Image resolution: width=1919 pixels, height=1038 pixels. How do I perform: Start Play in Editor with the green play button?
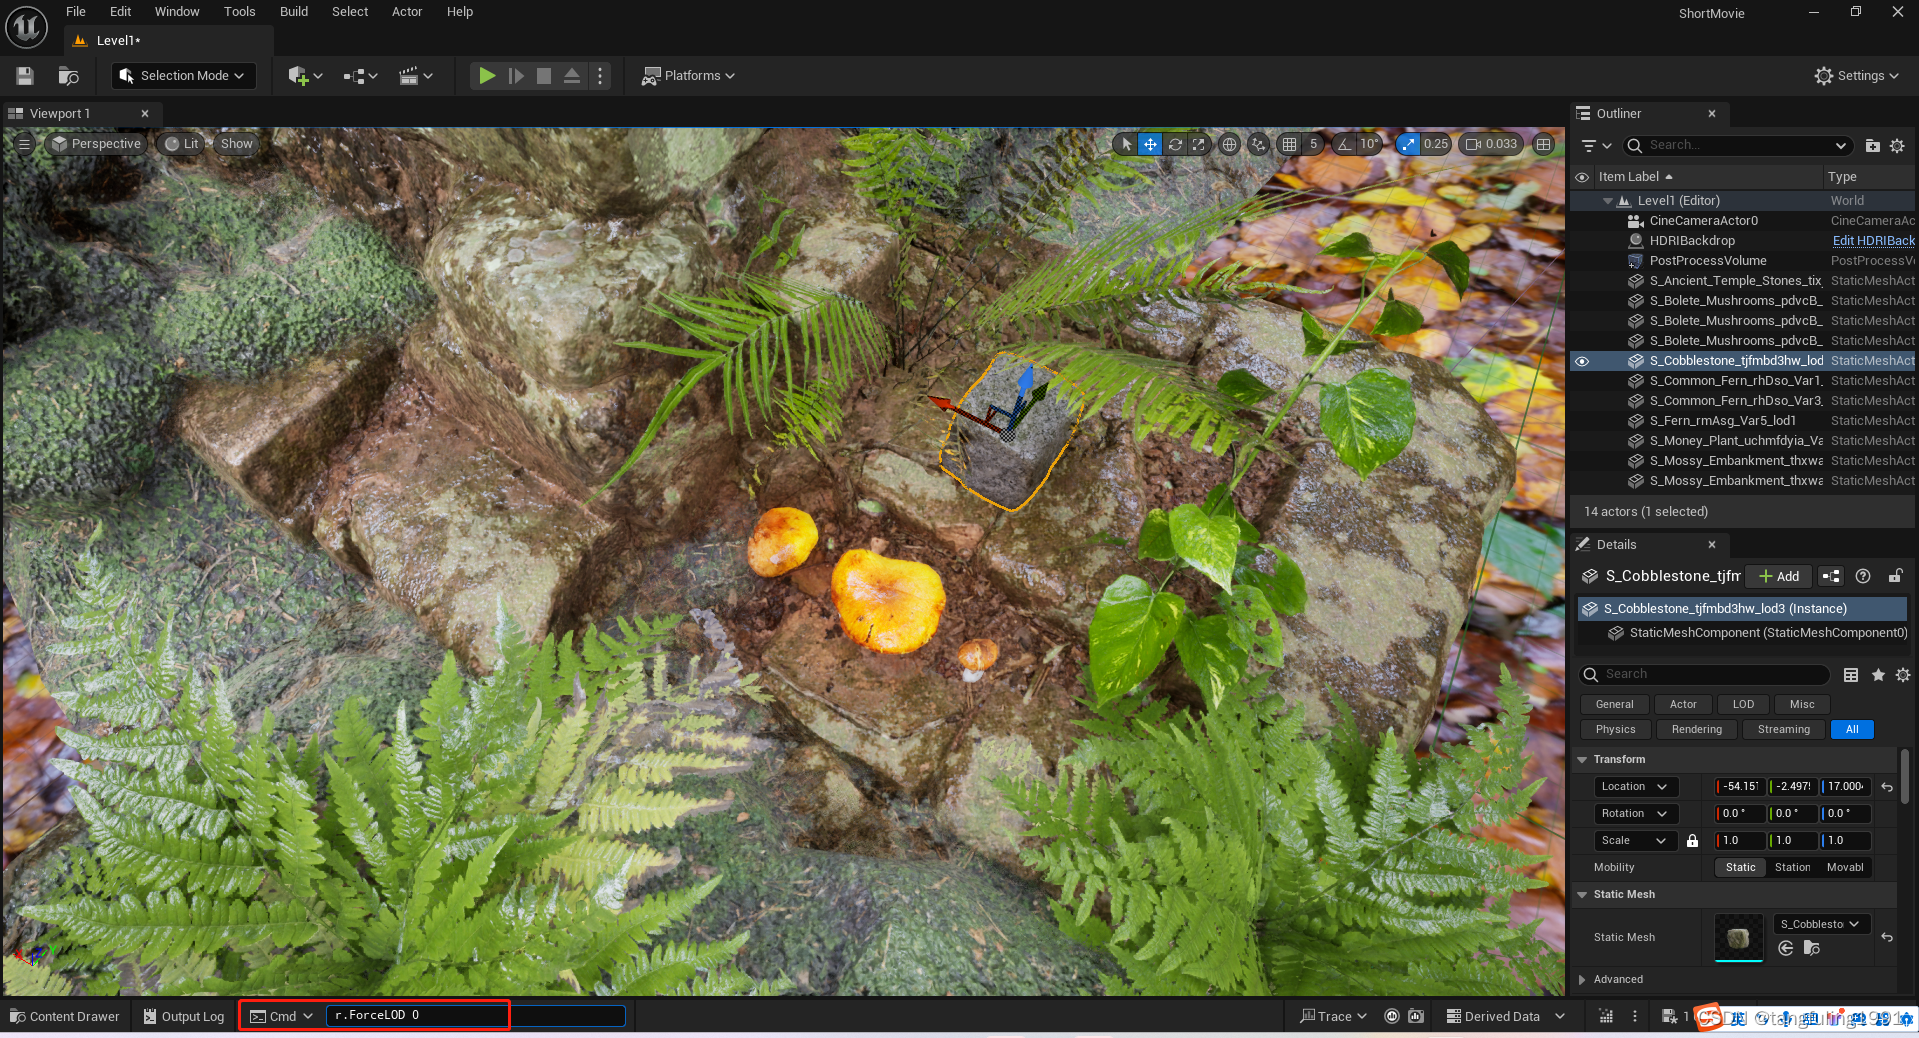487,76
